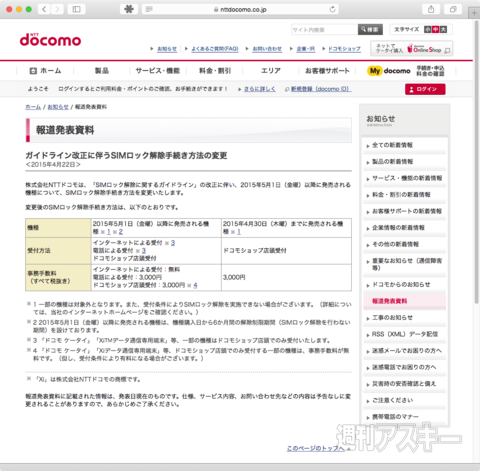Select the サービス・機能 navigation tab
This screenshot has height=471, width=480.
(x=158, y=71)
